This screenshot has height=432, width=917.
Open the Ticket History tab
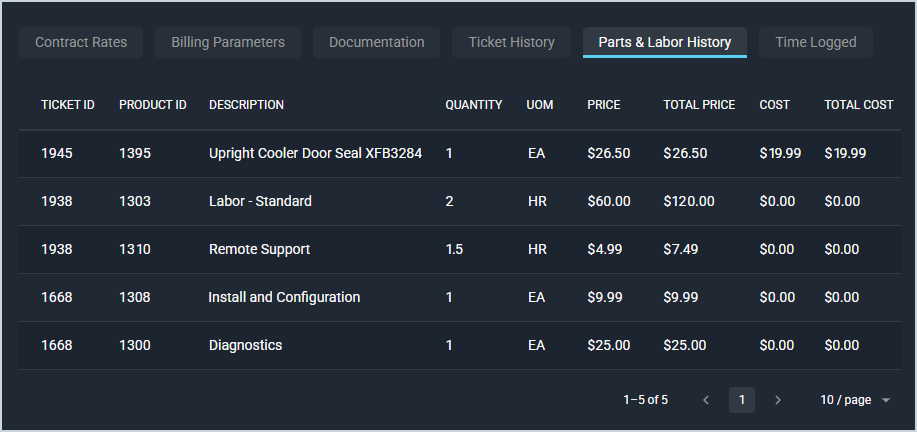tap(511, 42)
